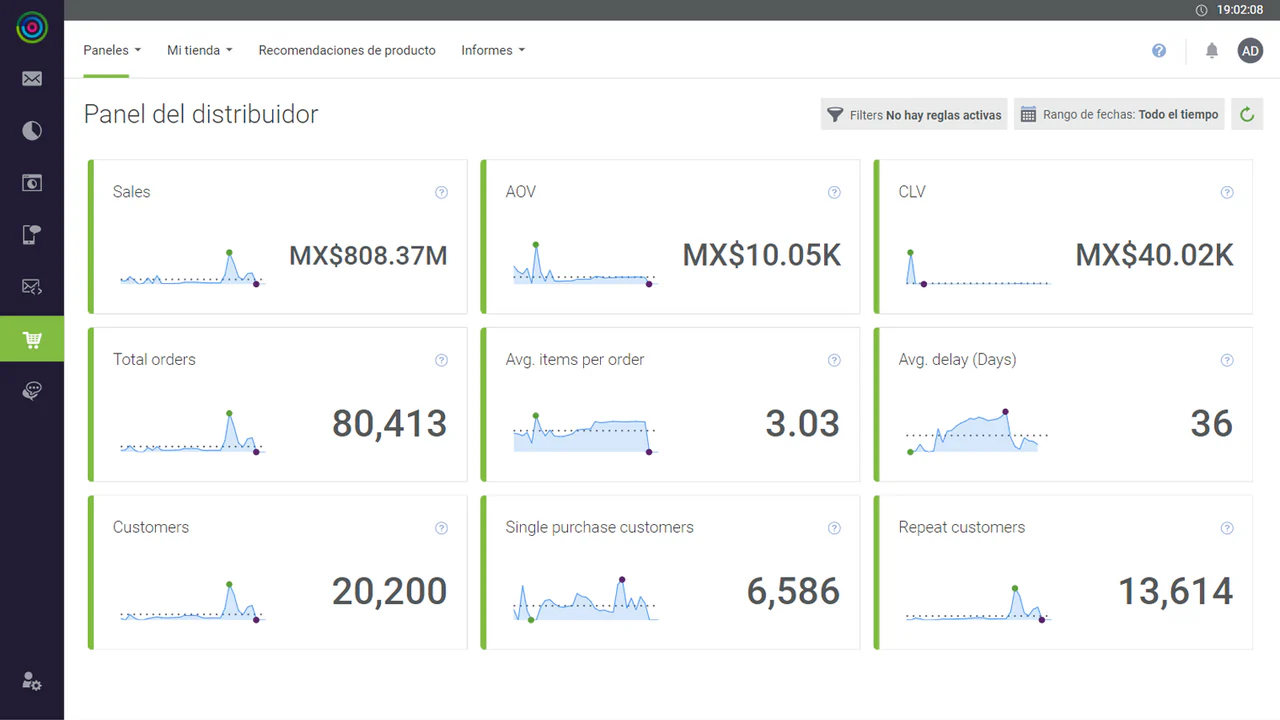The width and height of the screenshot is (1280, 720).
Task: Open the email envelope sidebar icon
Action: coord(32,79)
